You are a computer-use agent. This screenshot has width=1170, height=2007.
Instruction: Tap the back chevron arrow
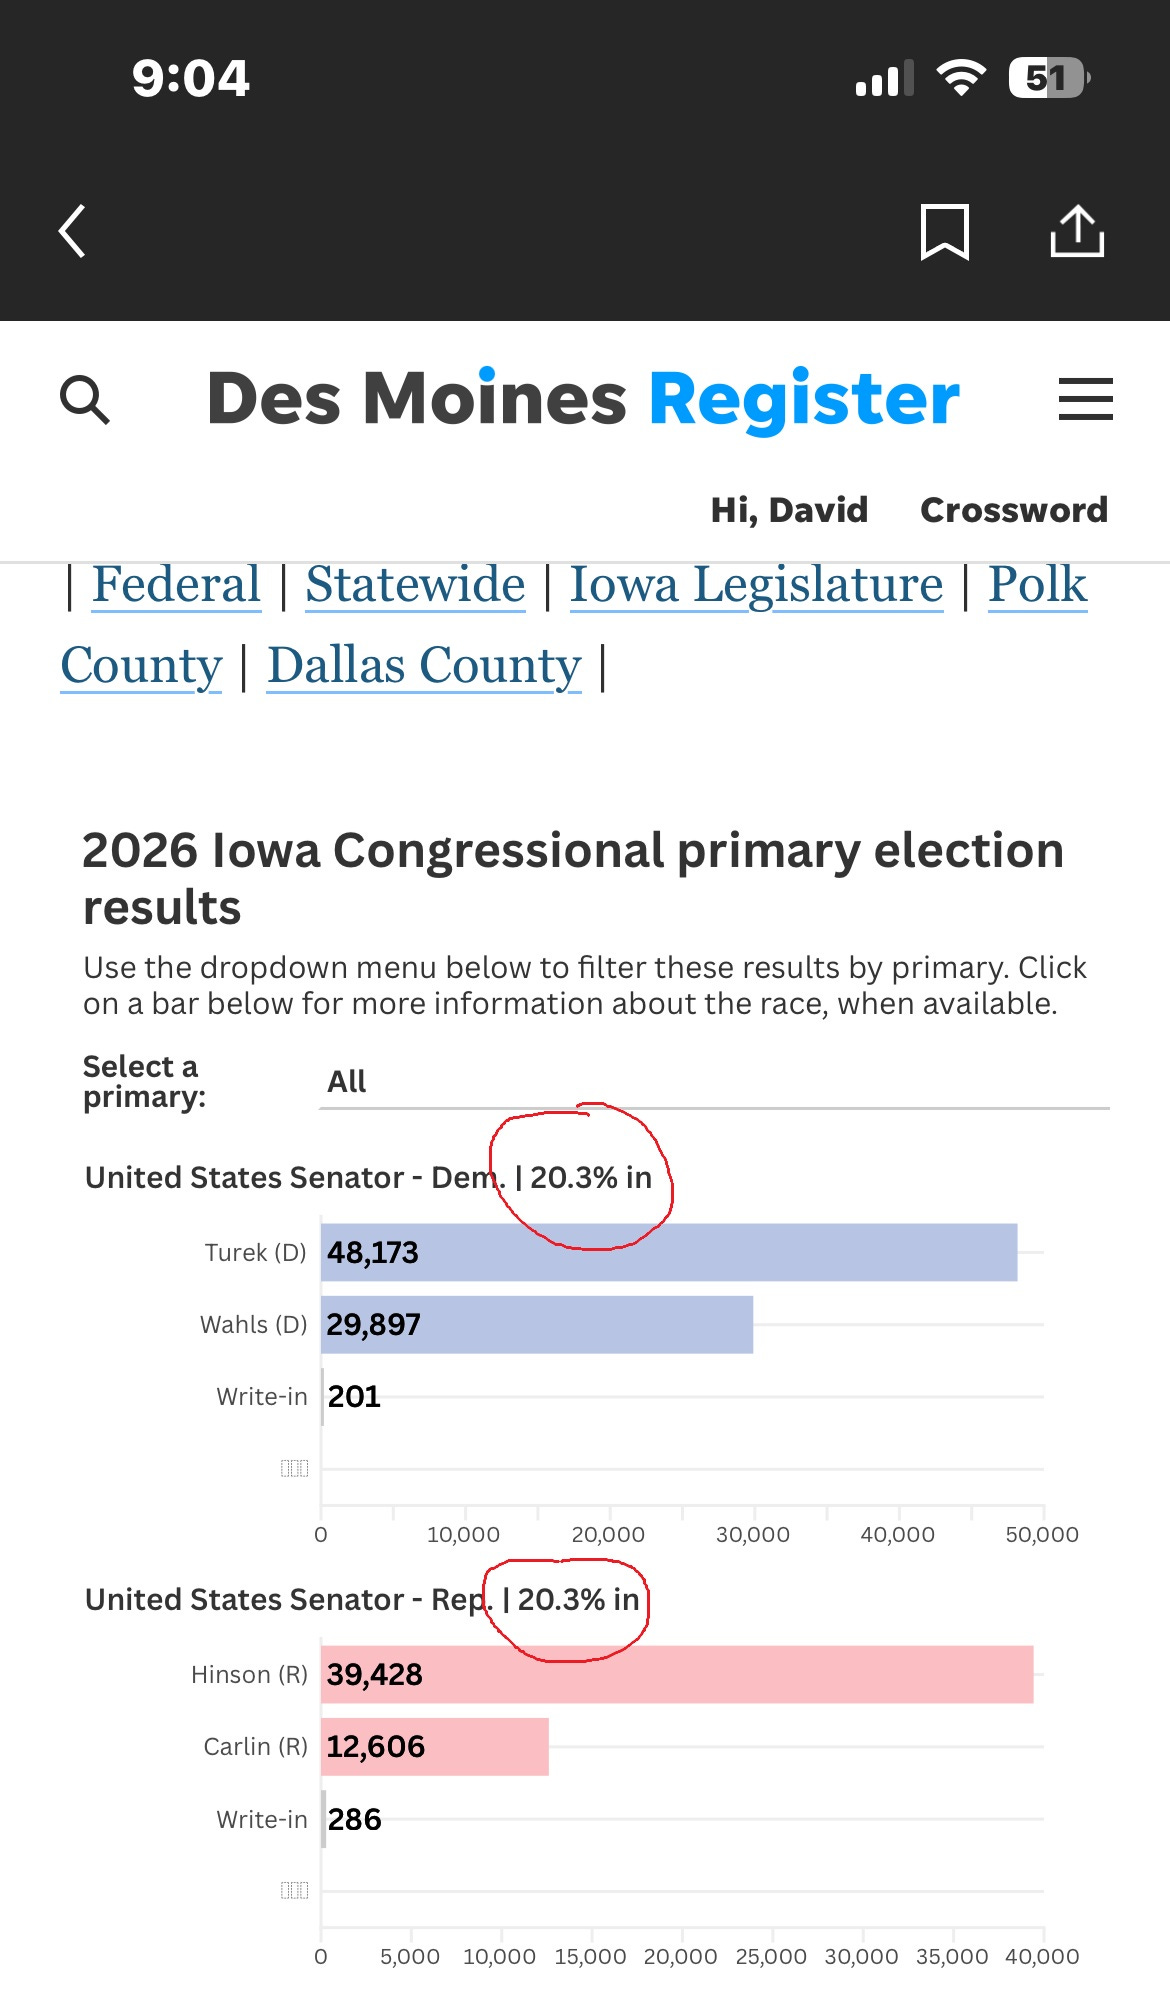click(72, 232)
